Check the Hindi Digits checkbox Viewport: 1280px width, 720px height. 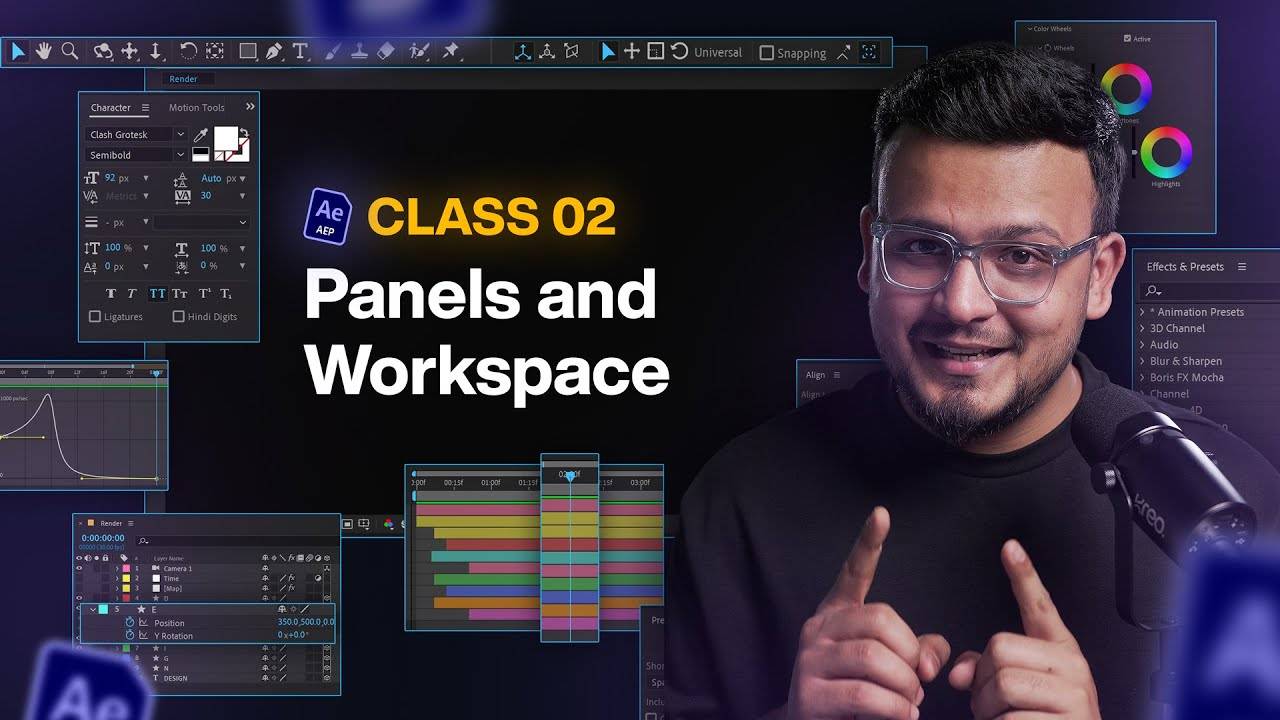coord(179,317)
